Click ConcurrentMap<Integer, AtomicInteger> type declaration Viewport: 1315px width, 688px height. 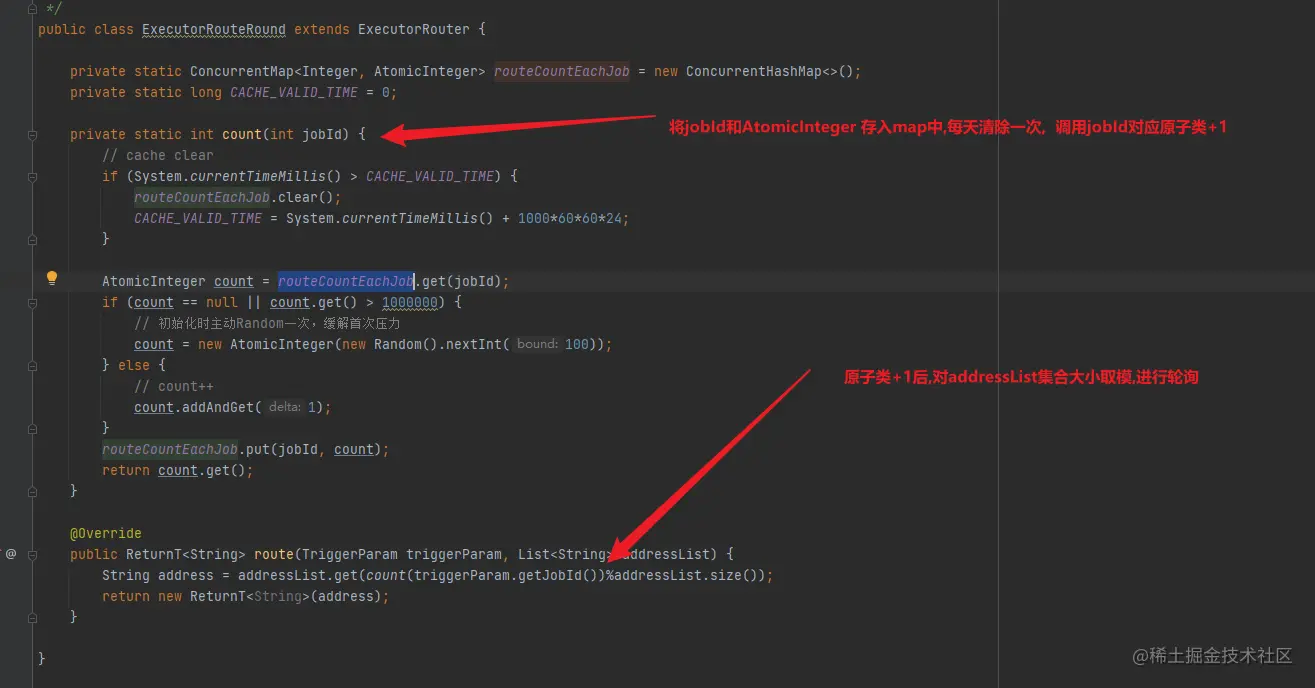click(x=338, y=71)
